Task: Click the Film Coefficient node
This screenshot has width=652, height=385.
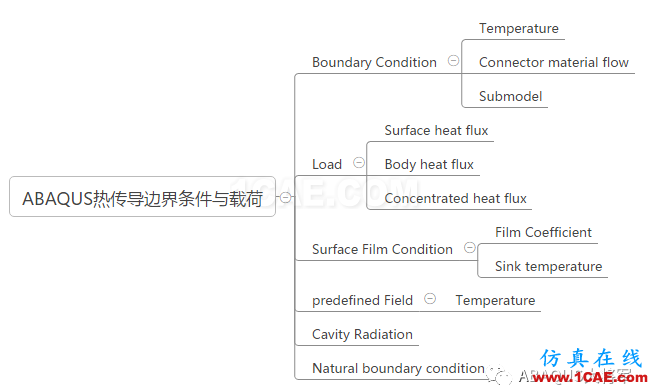Action: point(543,232)
